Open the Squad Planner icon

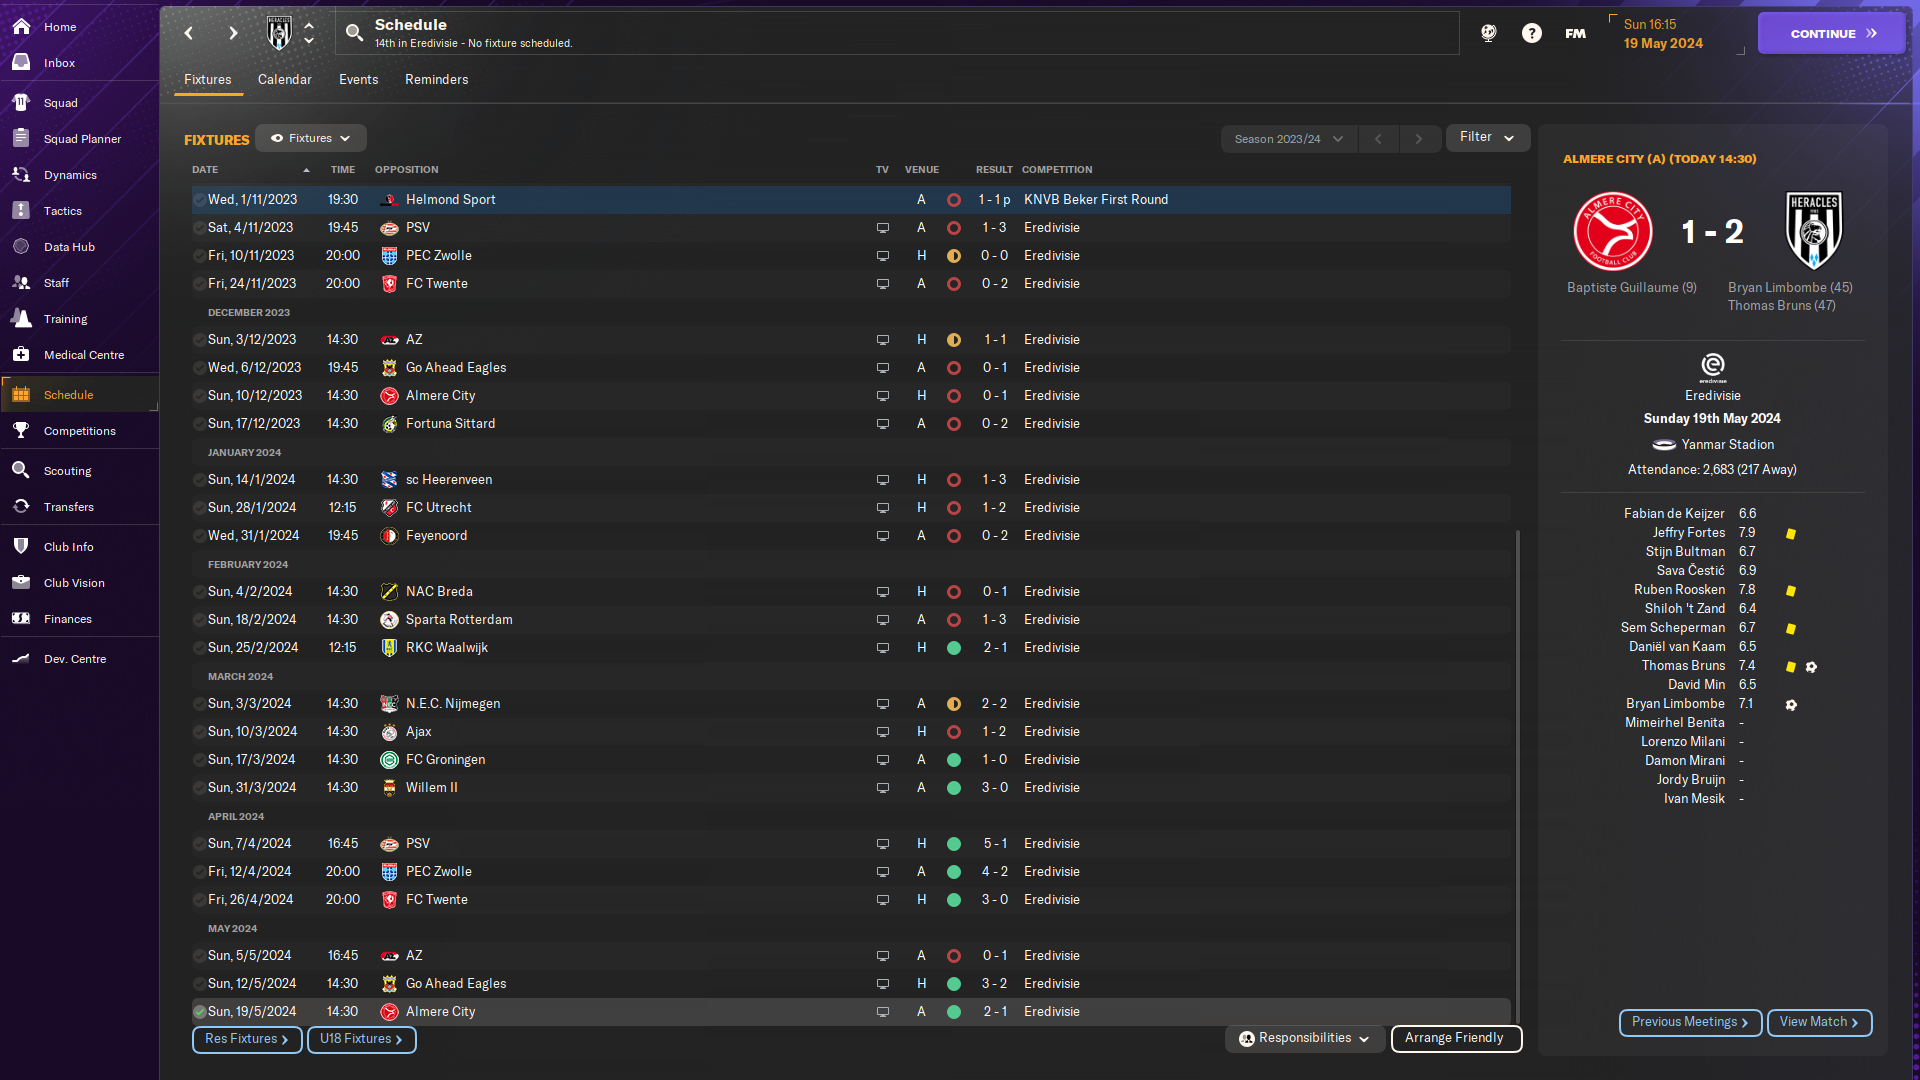tap(21, 139)
